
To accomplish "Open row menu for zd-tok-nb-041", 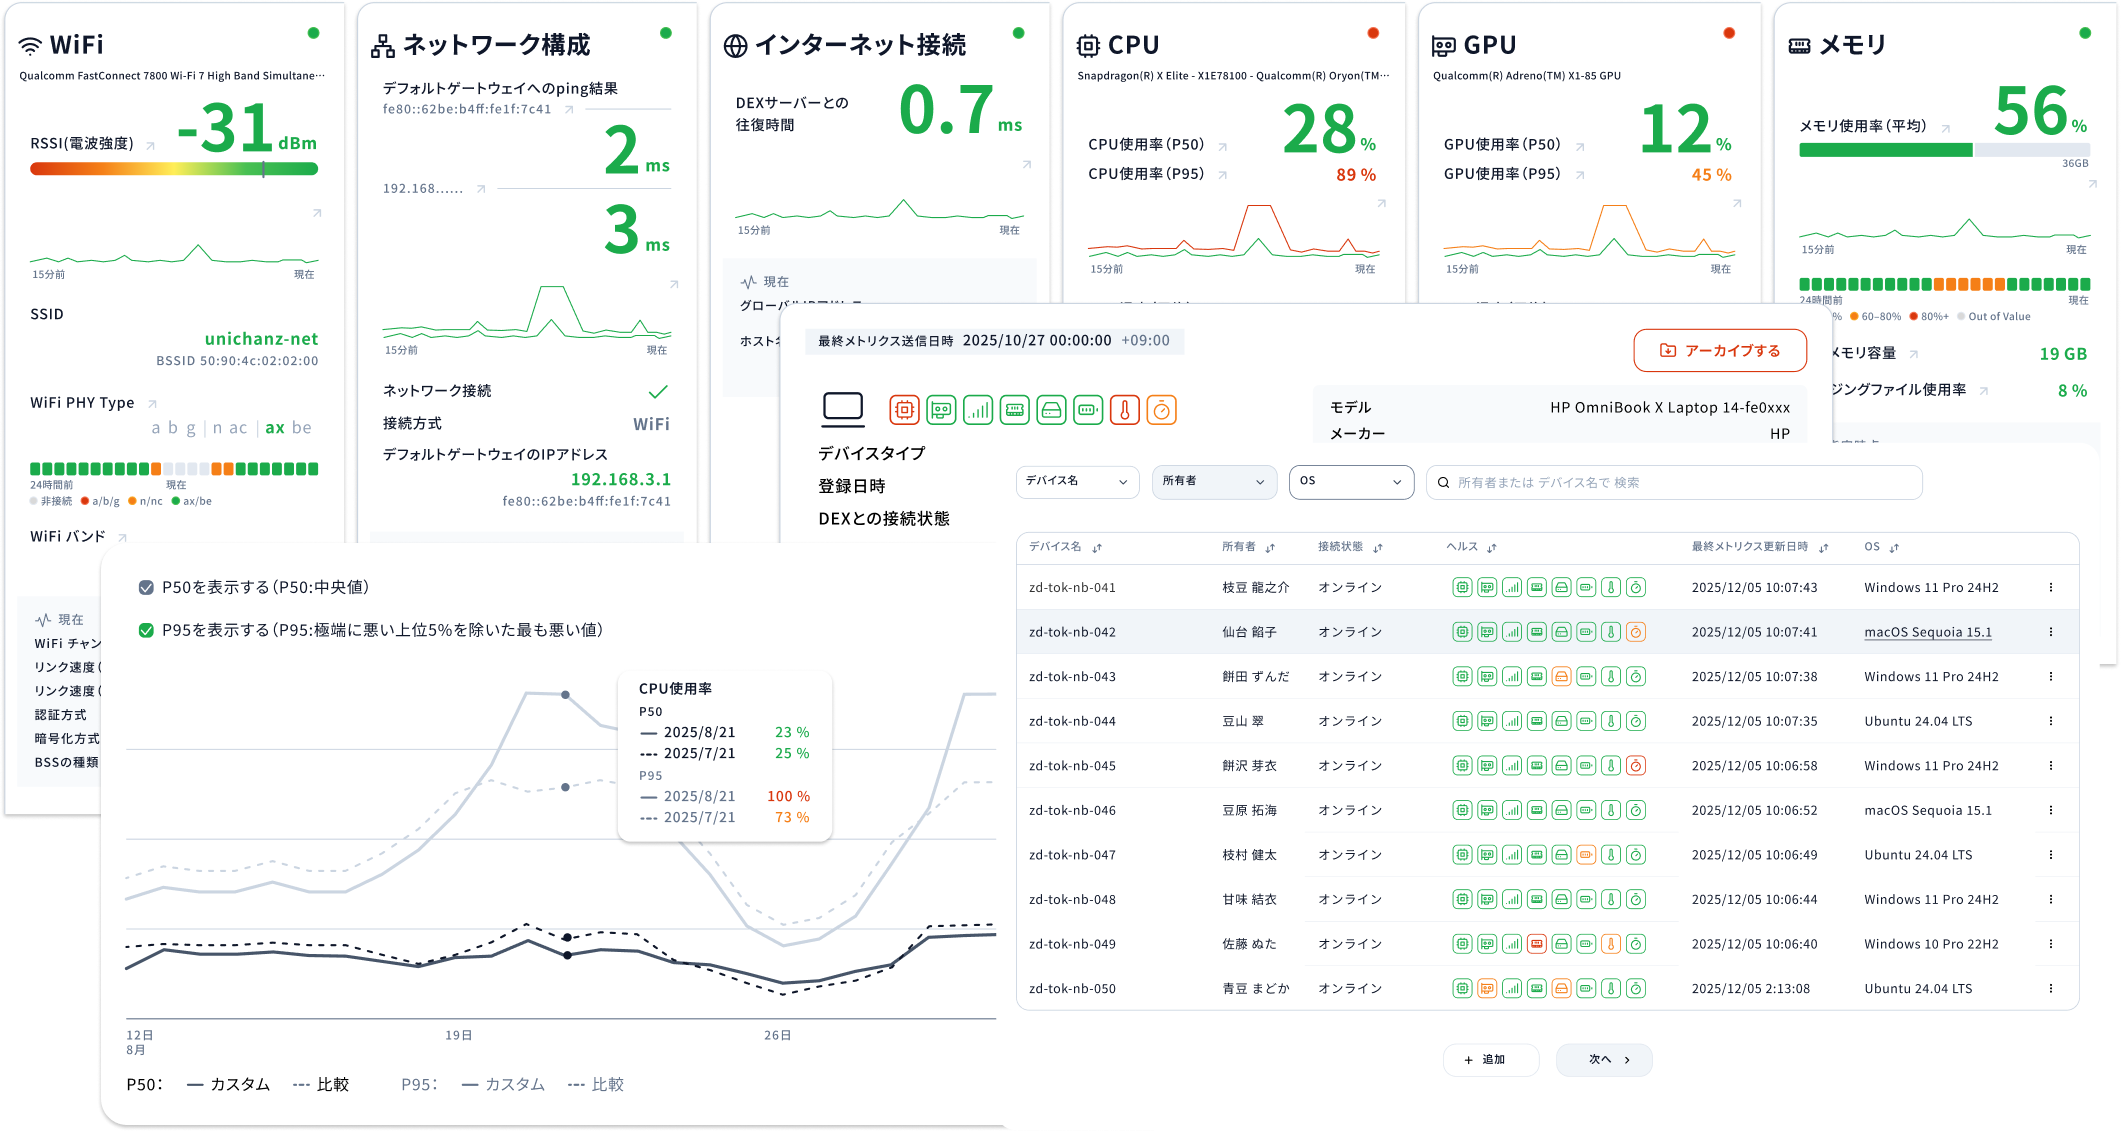I will 2050,588.
